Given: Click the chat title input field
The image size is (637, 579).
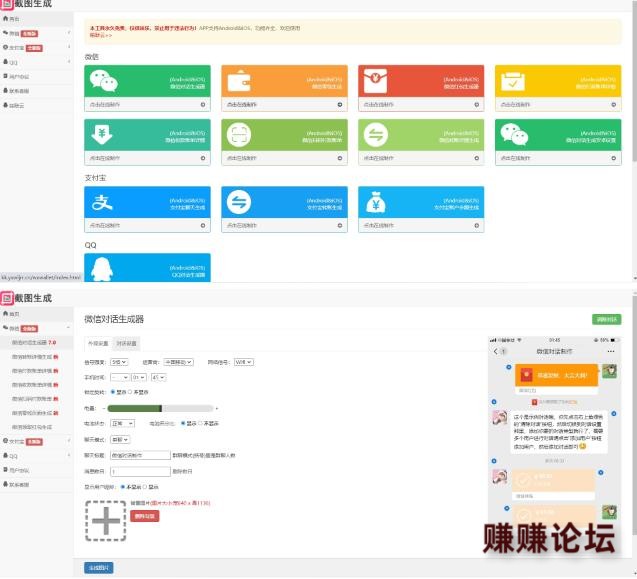Looking at the screenshot, I should (x=140, y=455).
